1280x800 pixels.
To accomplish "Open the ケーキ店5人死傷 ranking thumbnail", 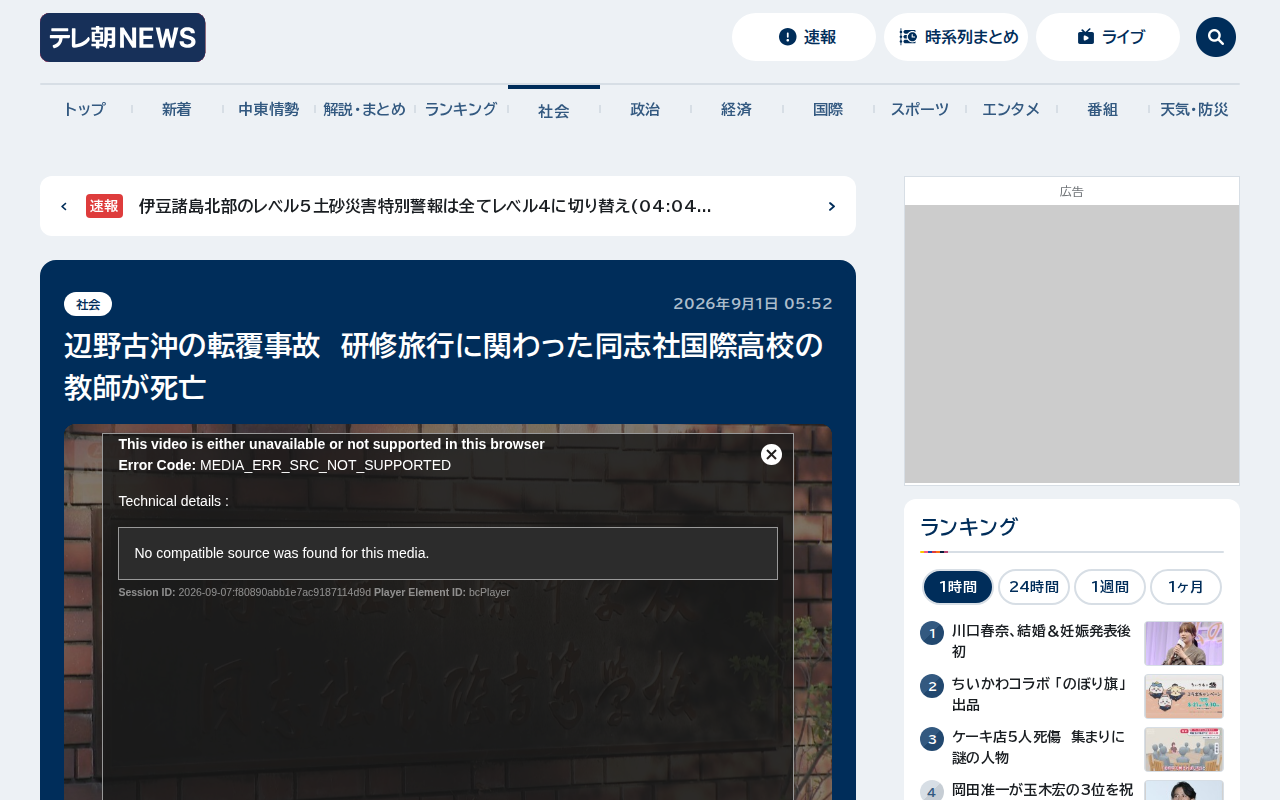I will (1184, 749).
